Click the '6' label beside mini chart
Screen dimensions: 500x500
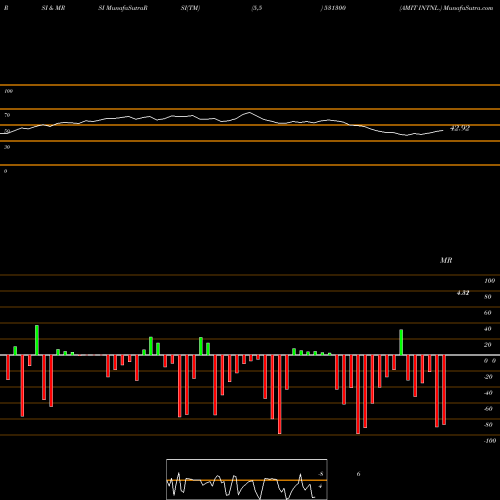[358, 474]
